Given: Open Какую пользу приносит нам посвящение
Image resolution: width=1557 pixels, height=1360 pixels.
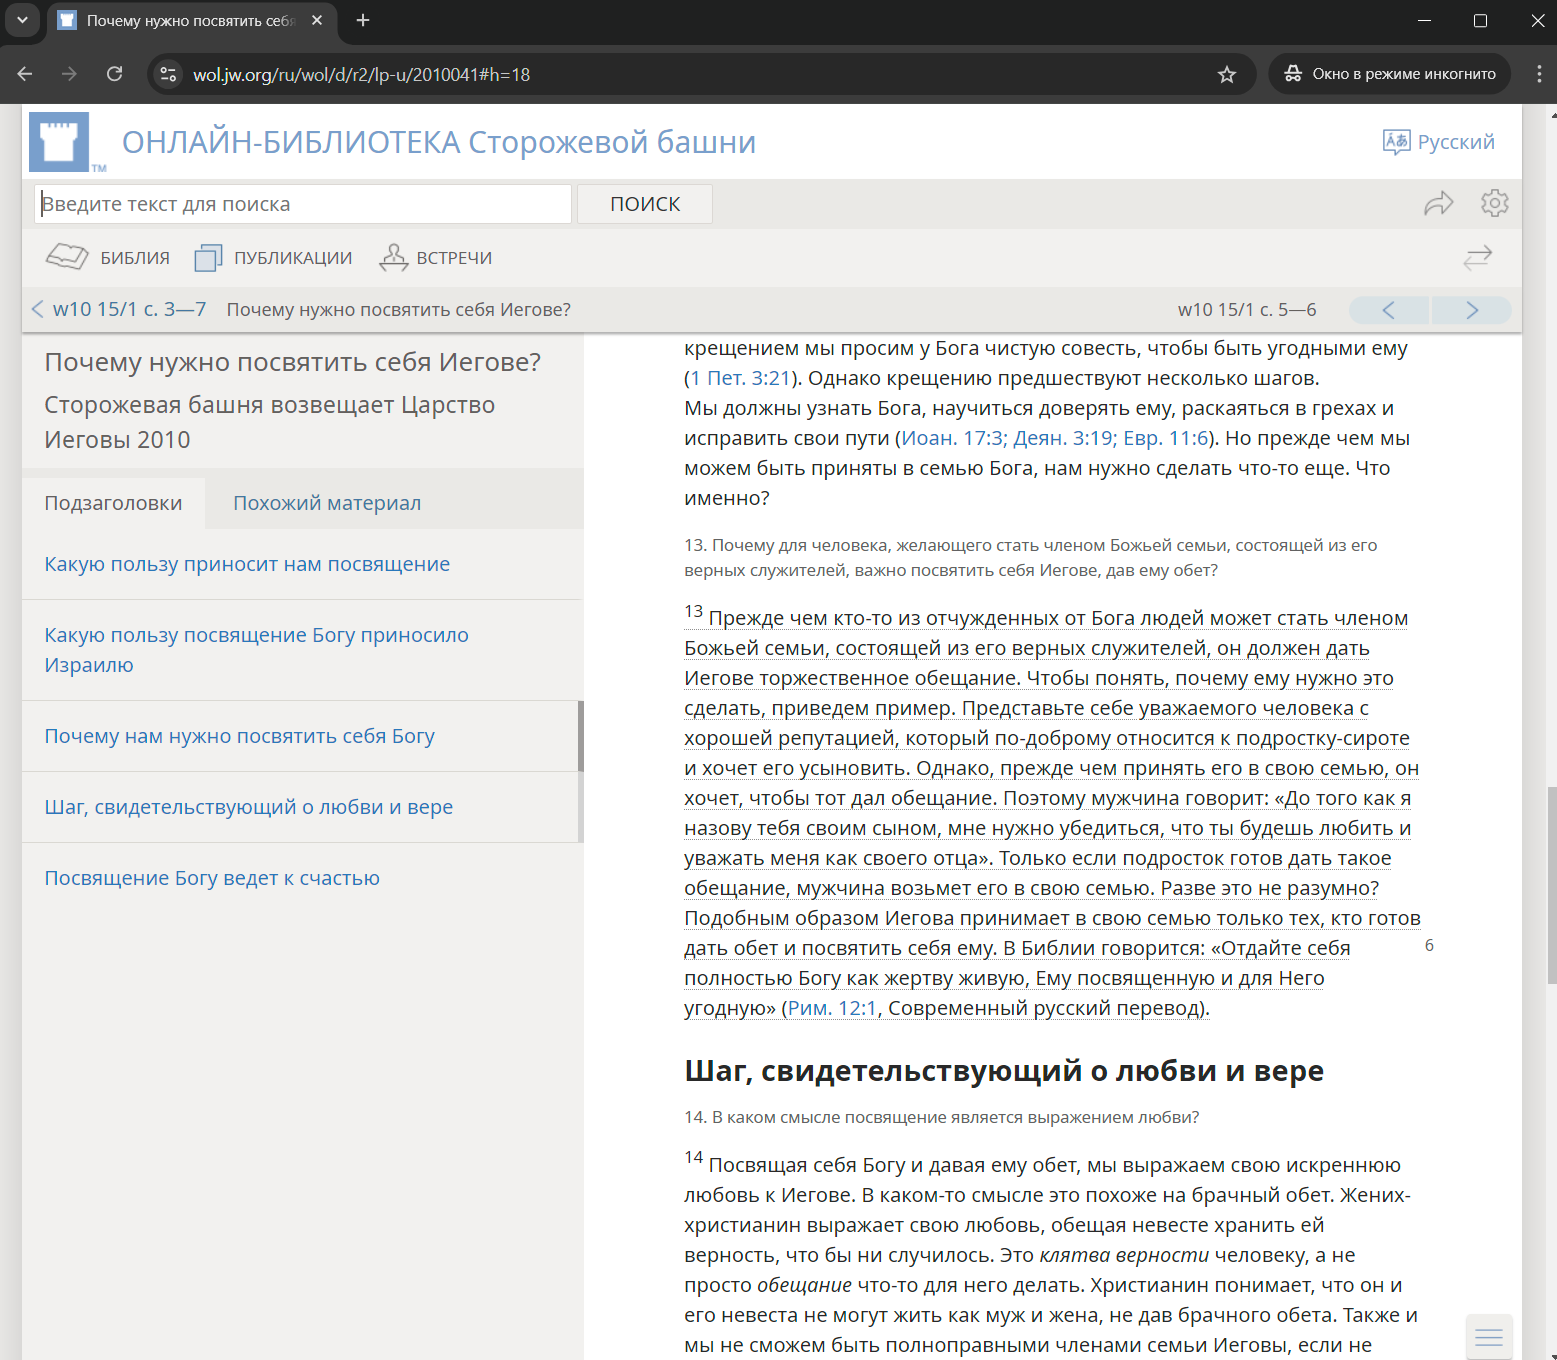Looking at the screenshot, I should pos(247,564).
